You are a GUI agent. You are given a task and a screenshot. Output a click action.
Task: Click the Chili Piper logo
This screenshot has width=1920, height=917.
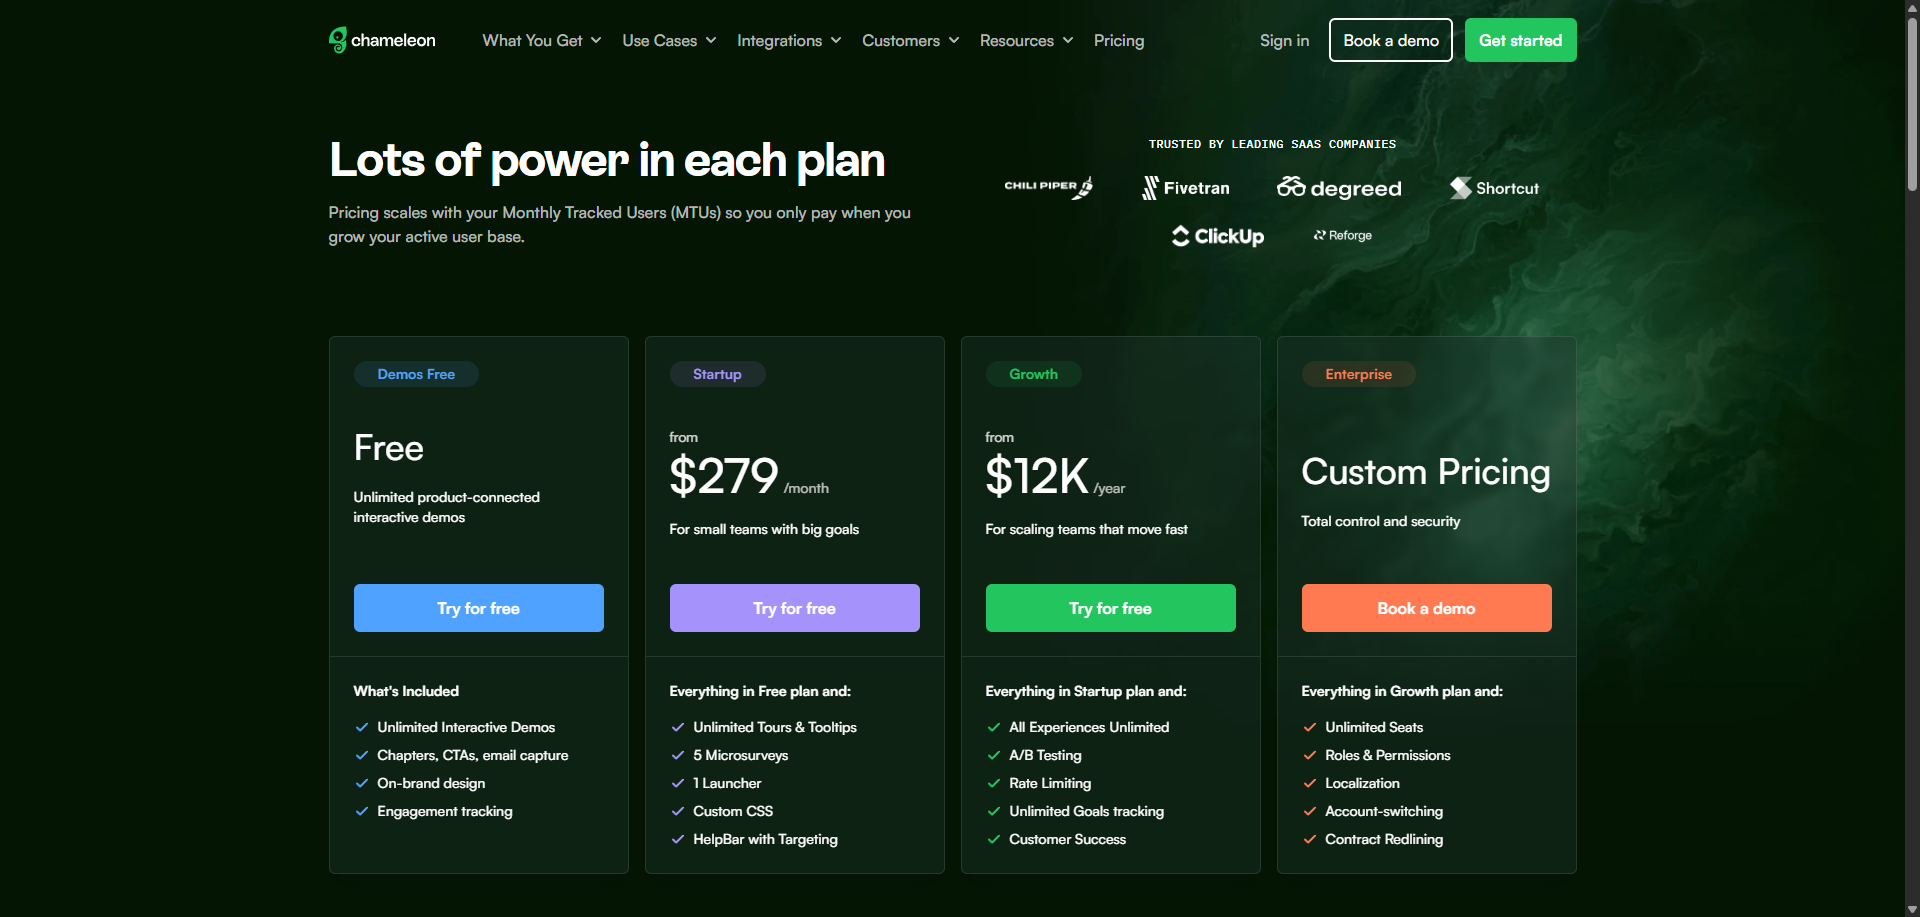(1048, 187)
